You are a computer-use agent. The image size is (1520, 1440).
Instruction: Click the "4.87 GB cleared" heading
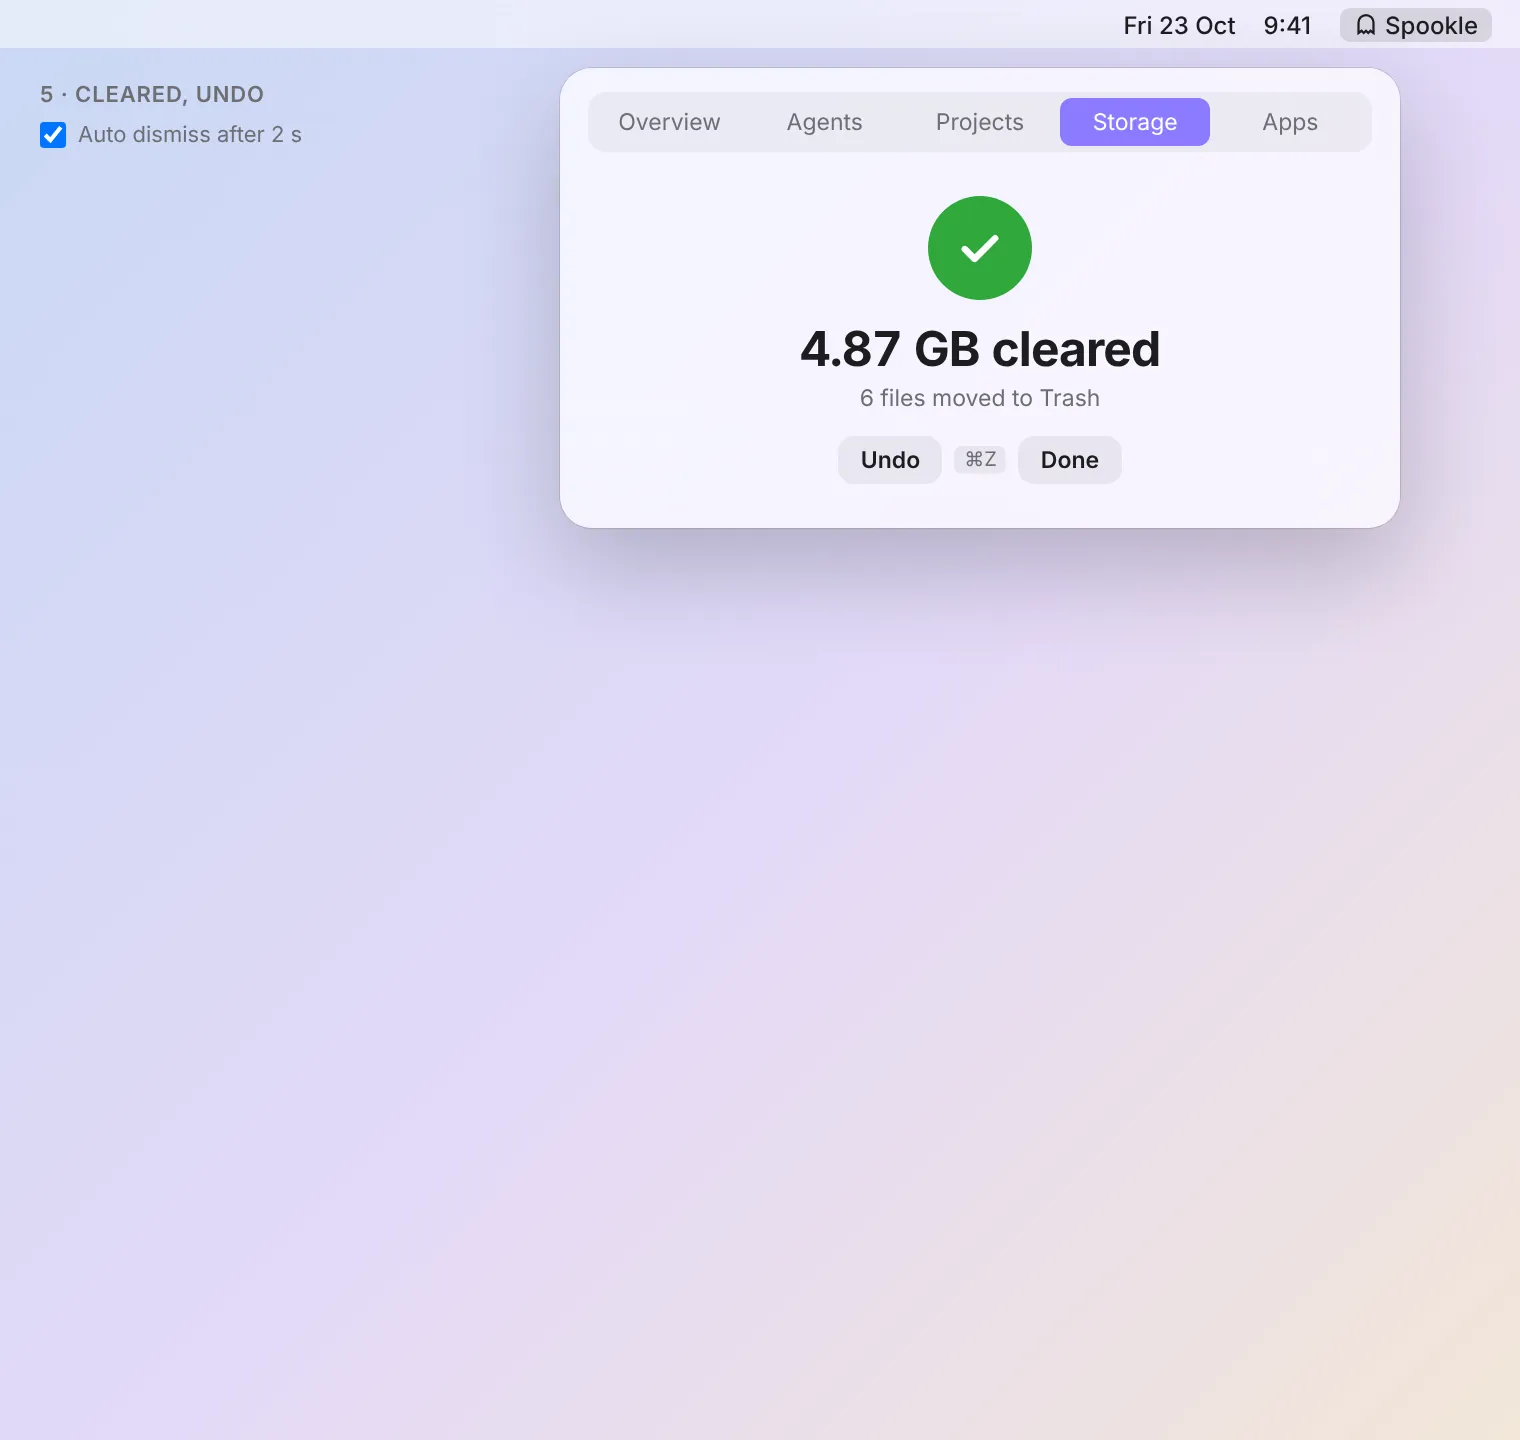[980, 349]
